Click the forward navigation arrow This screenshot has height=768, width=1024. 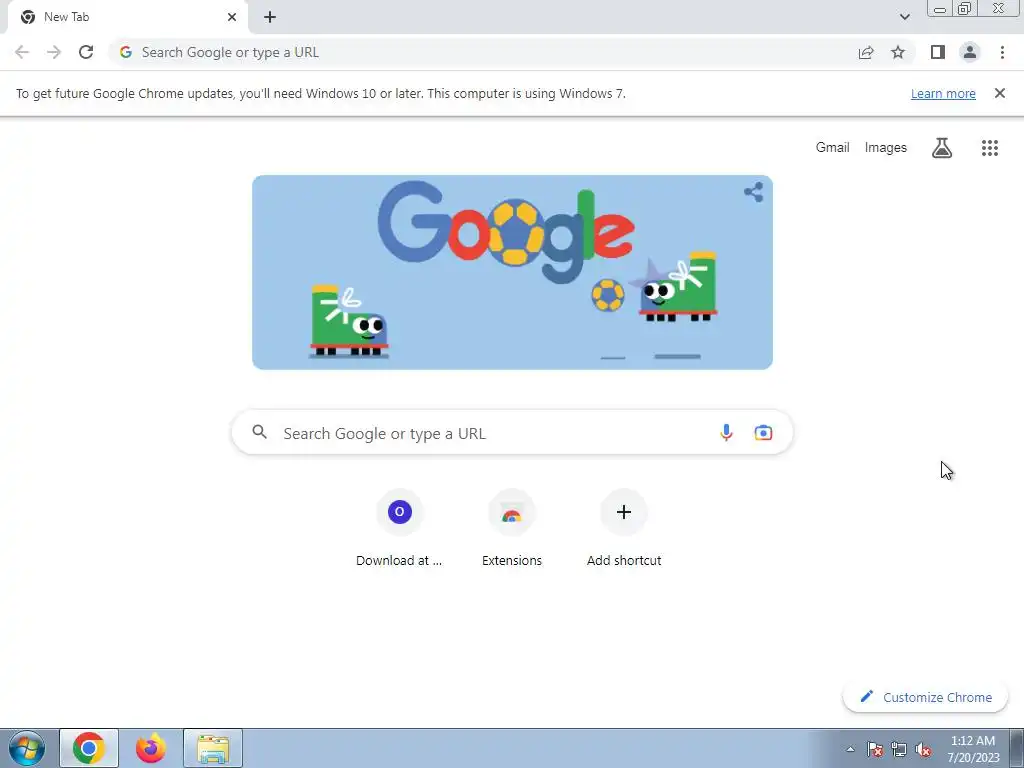pyautogui.click(x=54, y=52)
